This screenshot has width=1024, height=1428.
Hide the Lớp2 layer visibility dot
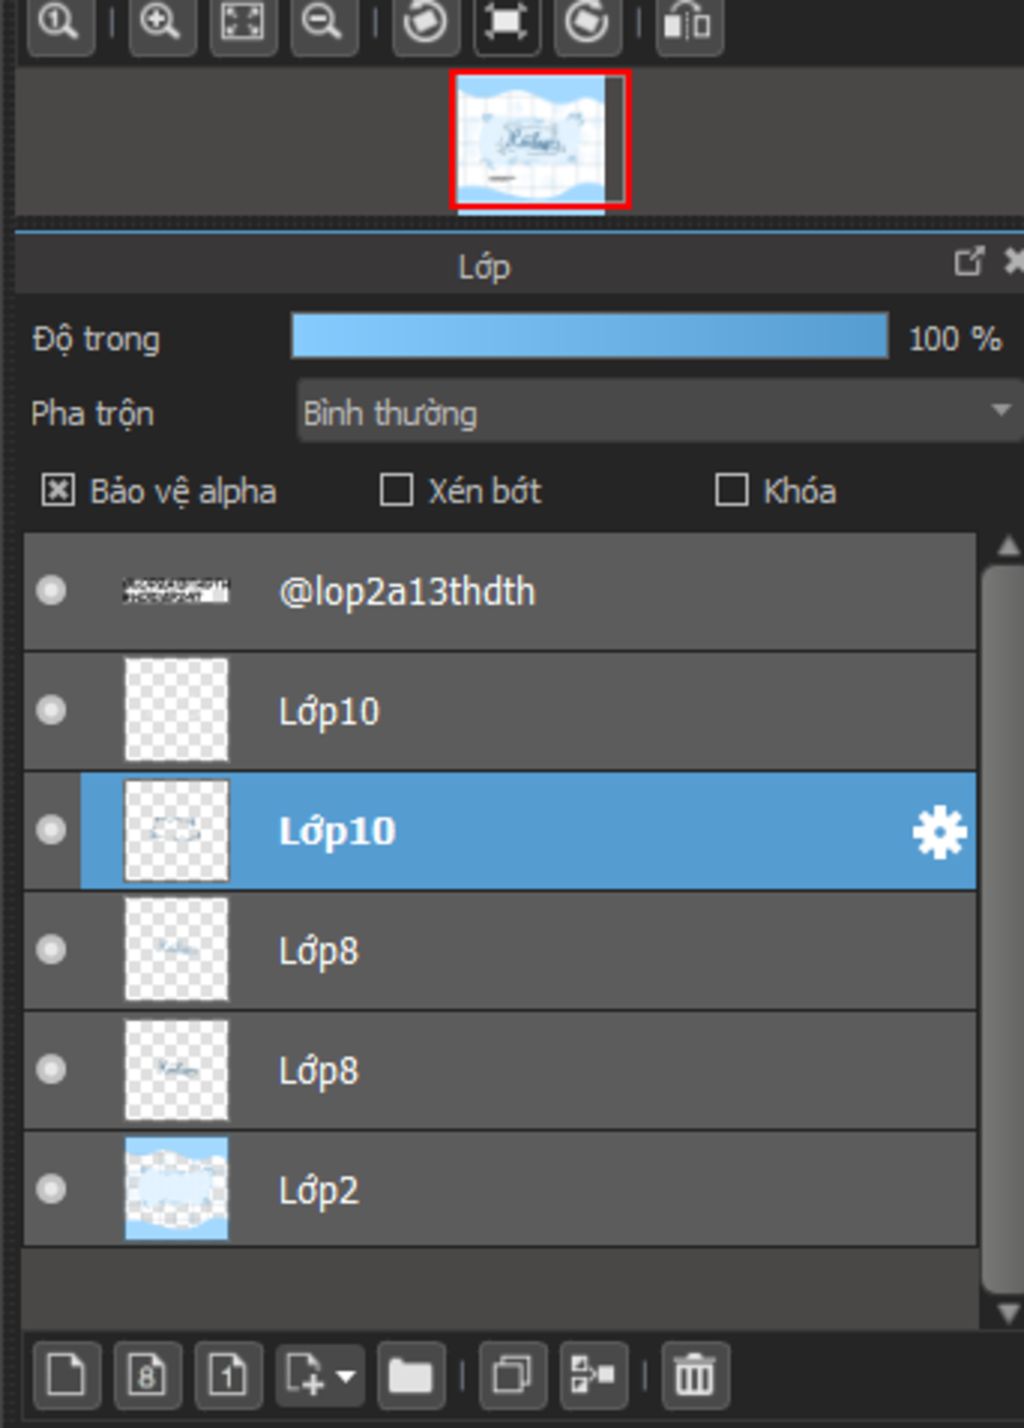(51, 1189)
